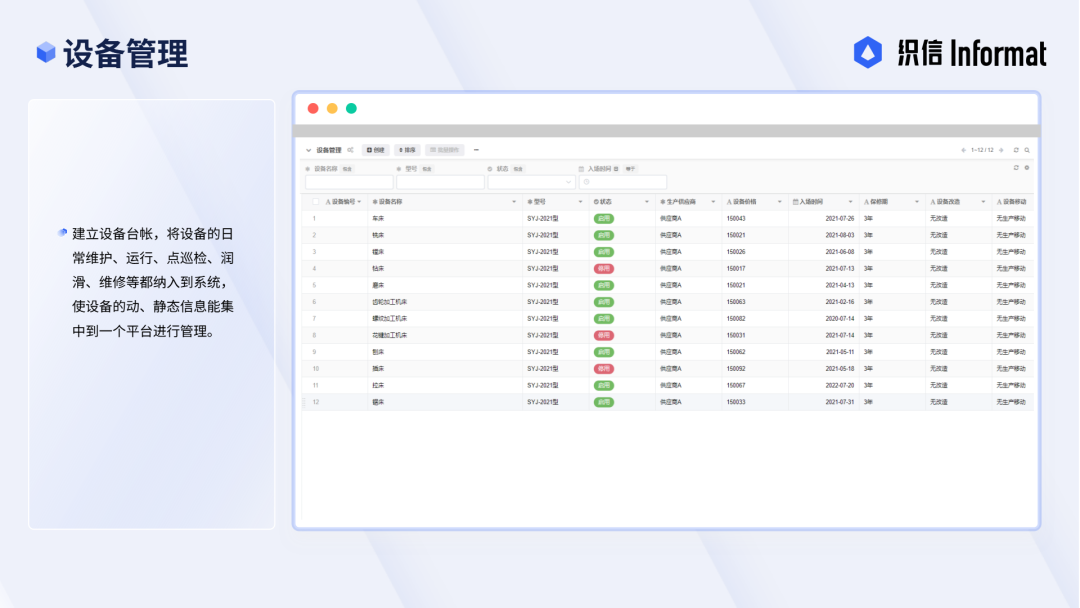Click the 入场时间 date filter input
Image resolution: width=1080 pixels, height=608 pixels.
(623, 182)
